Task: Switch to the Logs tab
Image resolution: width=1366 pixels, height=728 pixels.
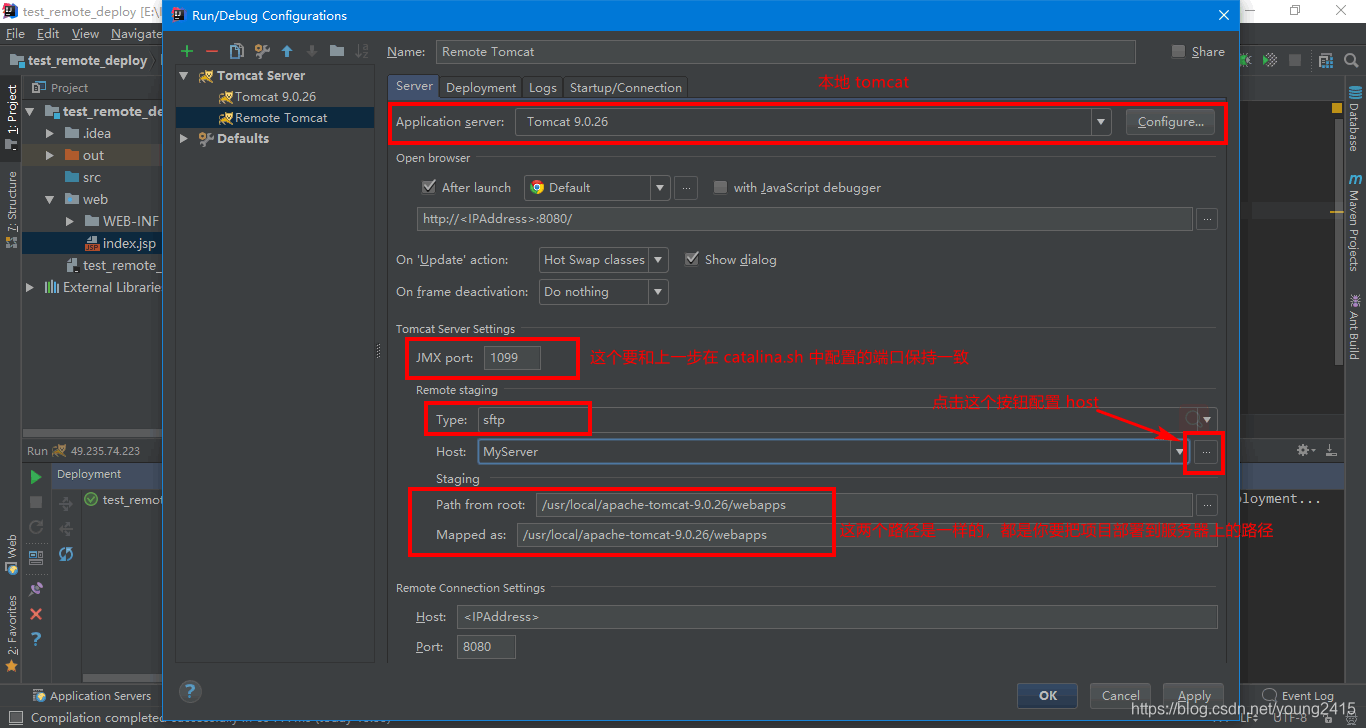Action: coord(543,87)
